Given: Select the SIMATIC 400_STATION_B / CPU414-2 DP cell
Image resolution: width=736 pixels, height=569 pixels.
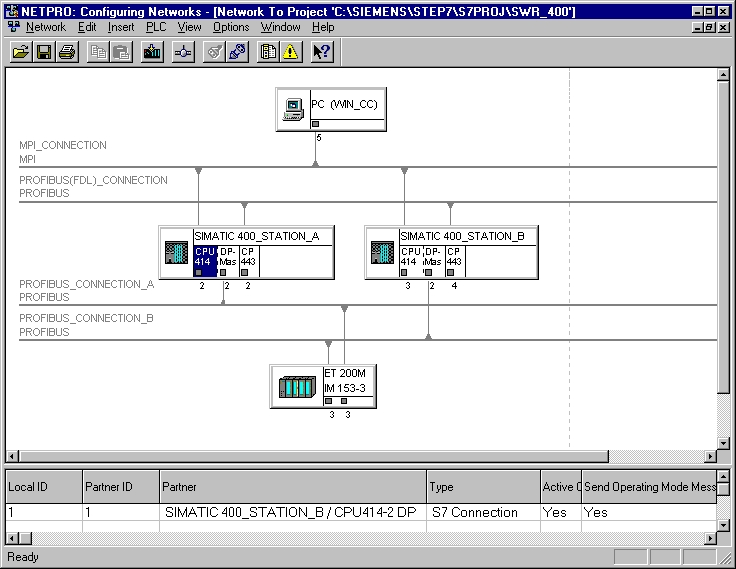Looking at the screenshot, I should tap(293, 512).
